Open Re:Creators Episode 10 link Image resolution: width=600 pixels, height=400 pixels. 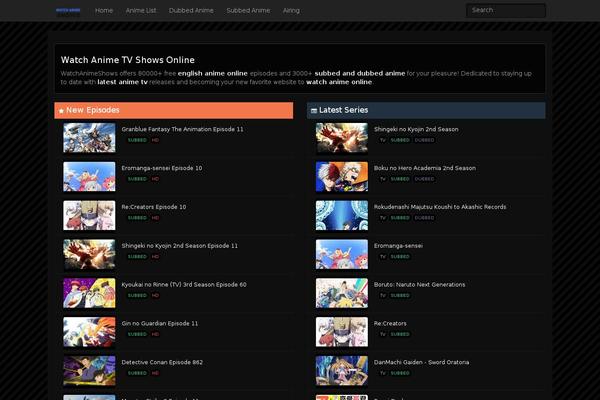pos(153,207)
